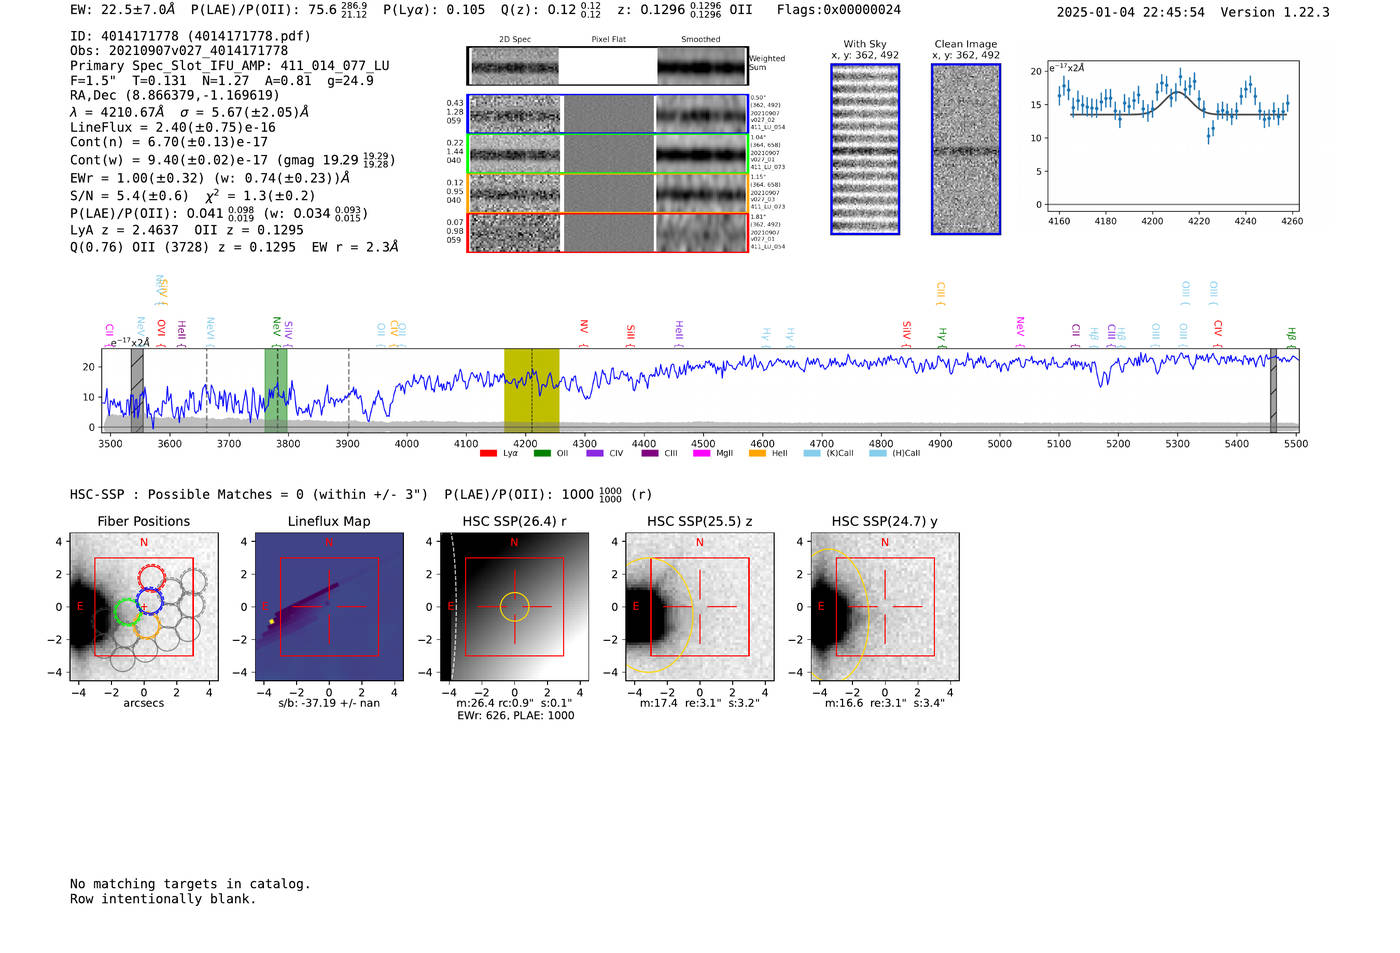Click the (H)CaII legend swatch

click(x=878, y=453)
